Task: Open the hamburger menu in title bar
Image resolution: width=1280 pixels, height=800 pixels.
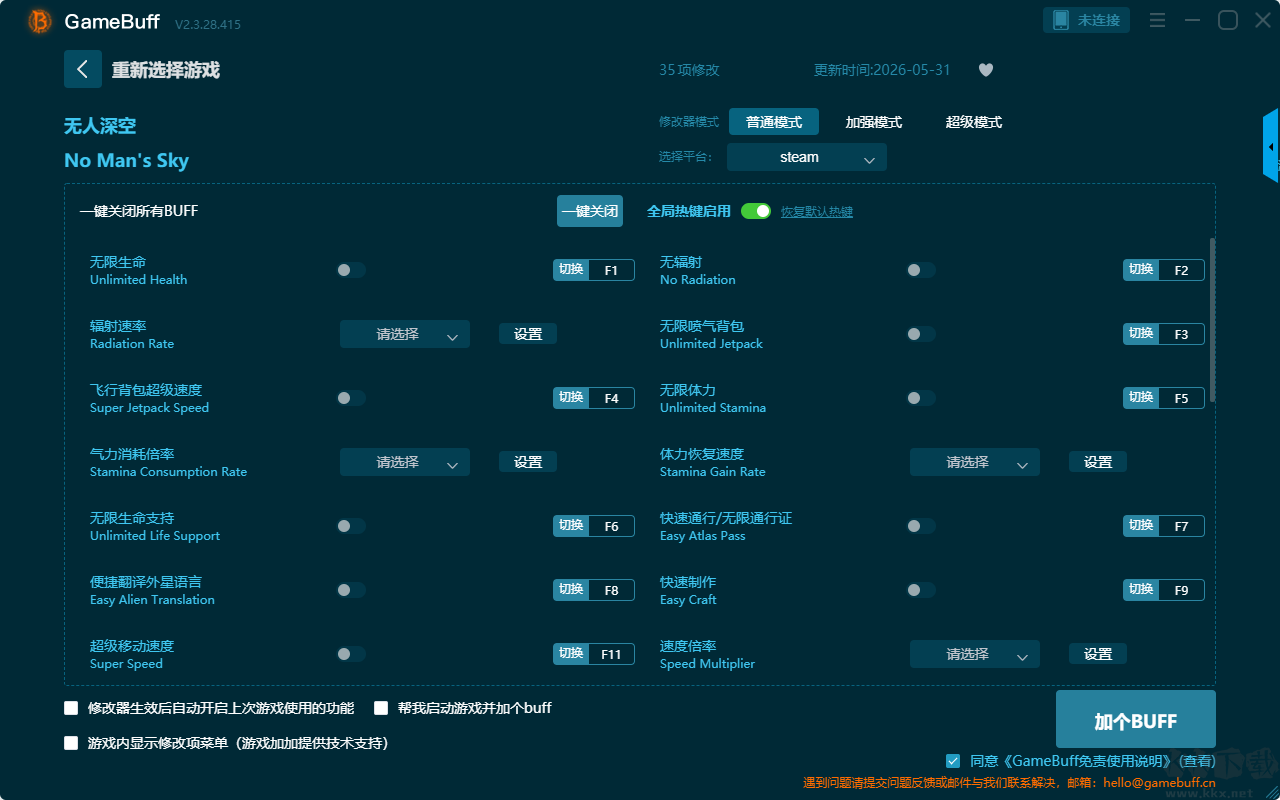Action: coord(1157,20)
